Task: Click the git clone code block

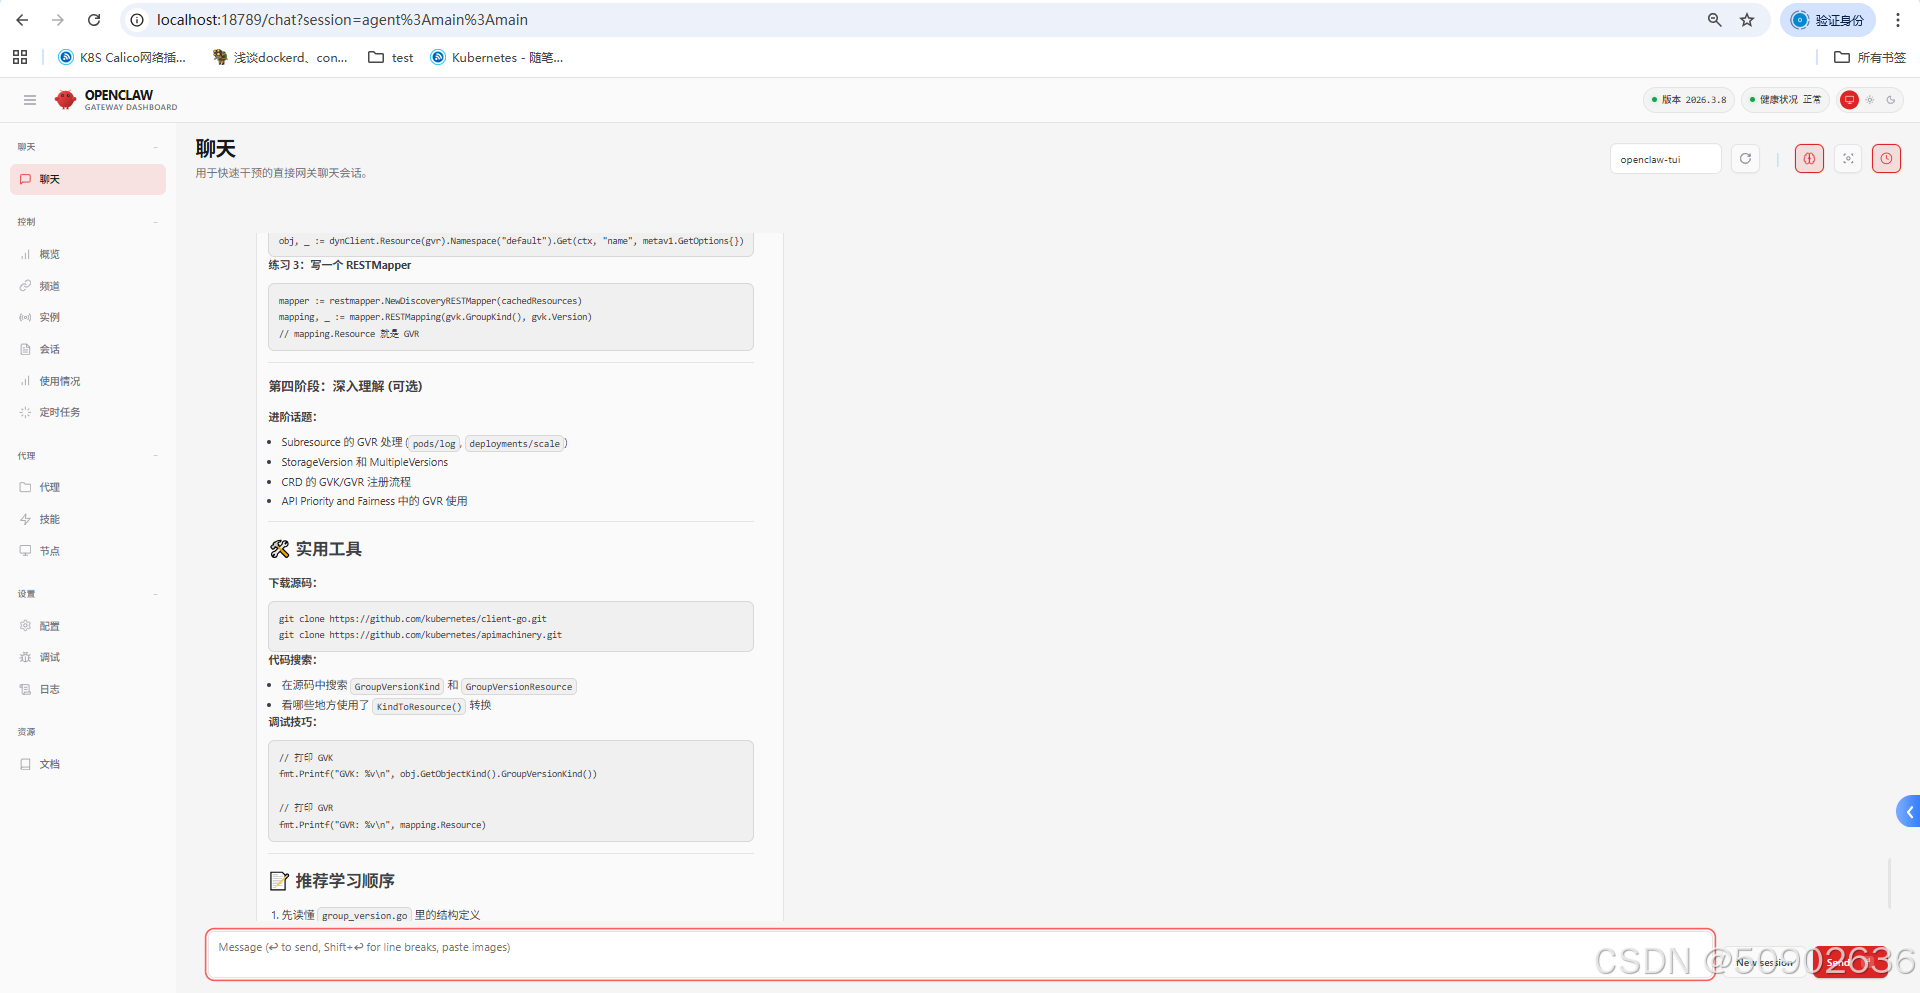Action: (x=511, y=626)
